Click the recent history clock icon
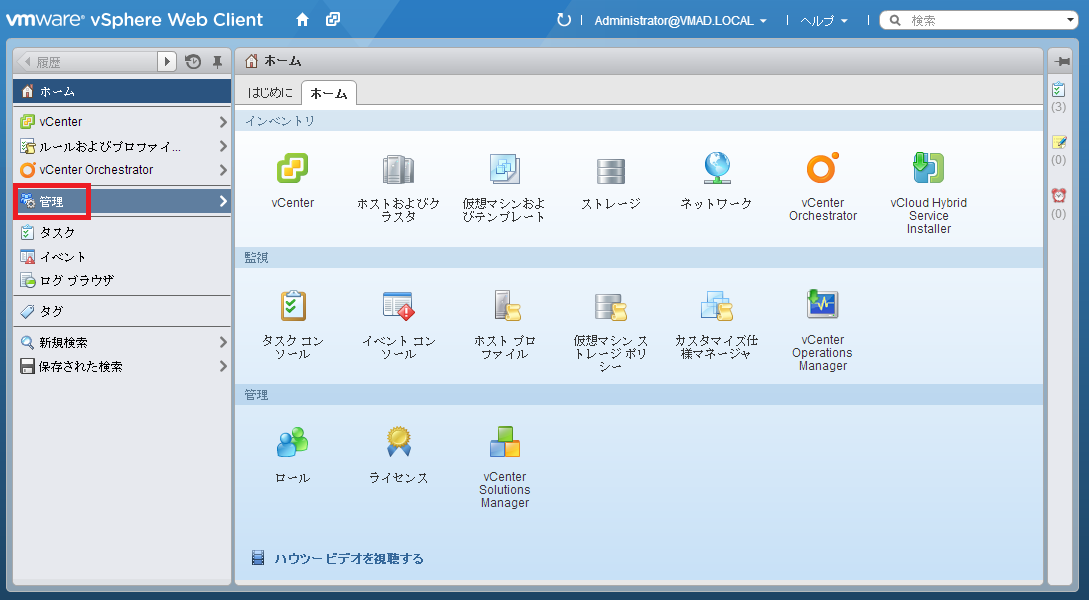This screenshot has width=1089, height=600. point(193,62)
